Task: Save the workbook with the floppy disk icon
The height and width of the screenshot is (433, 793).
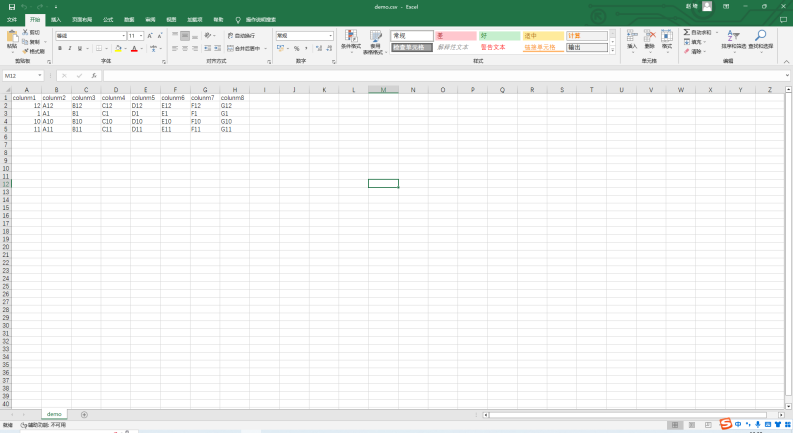Action: [12, 7]
